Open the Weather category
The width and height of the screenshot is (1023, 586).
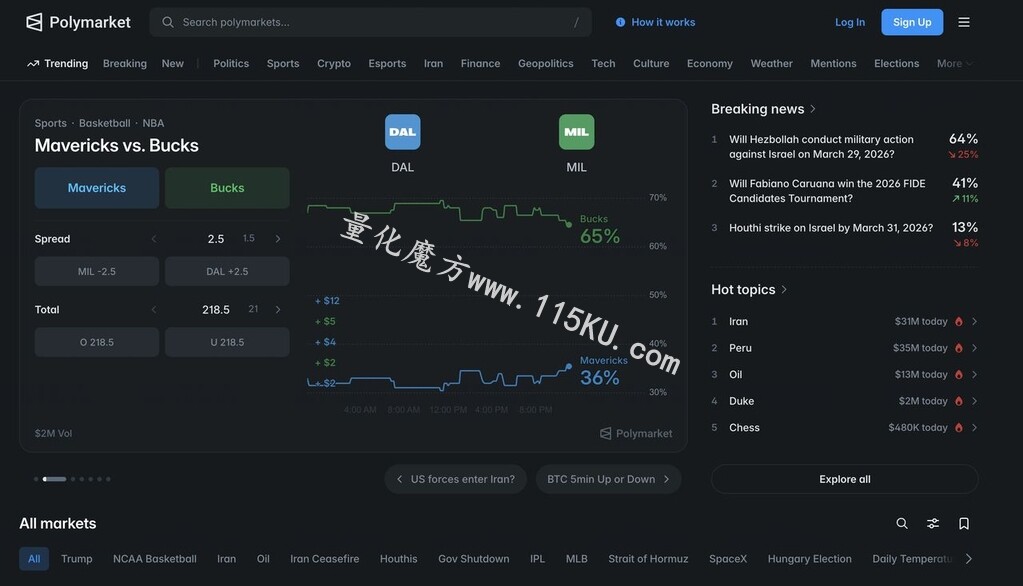coord(771,63)
